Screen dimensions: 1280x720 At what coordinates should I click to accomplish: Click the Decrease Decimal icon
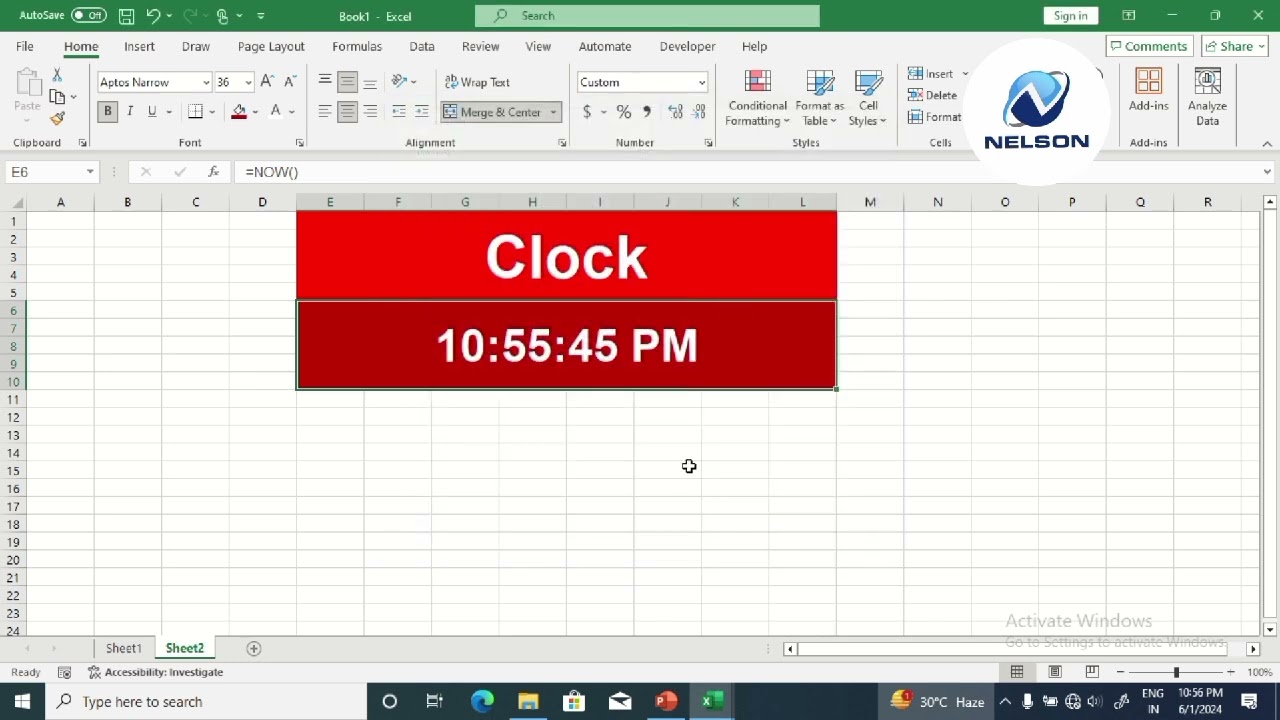(x=697, y=112)
